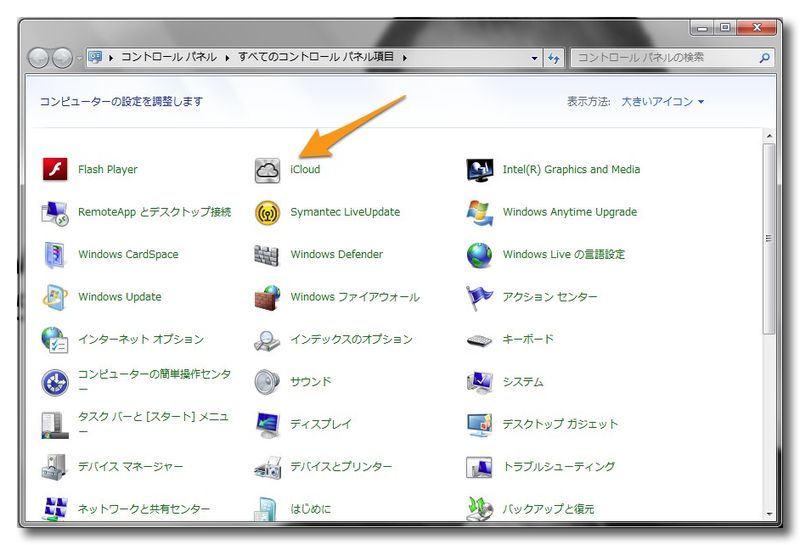Open デスクトップ ガジェット icon
Image resolution: width=800 pixels, height=545 pixels.
coord(480,425)
